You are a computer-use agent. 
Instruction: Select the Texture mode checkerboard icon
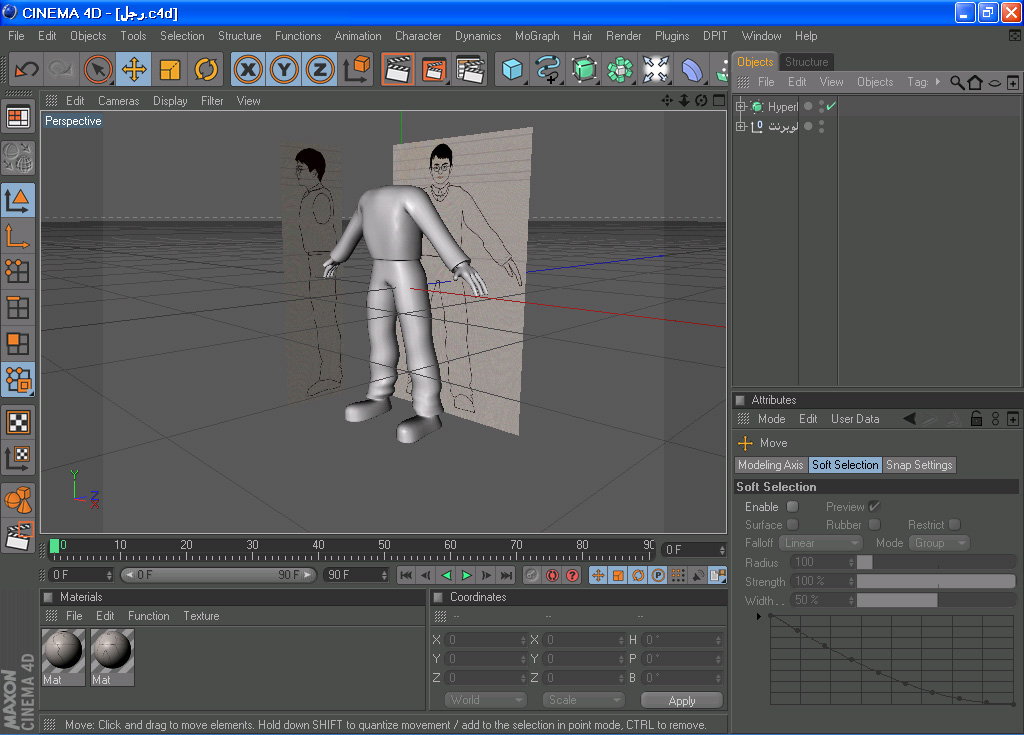coord(18,422)
